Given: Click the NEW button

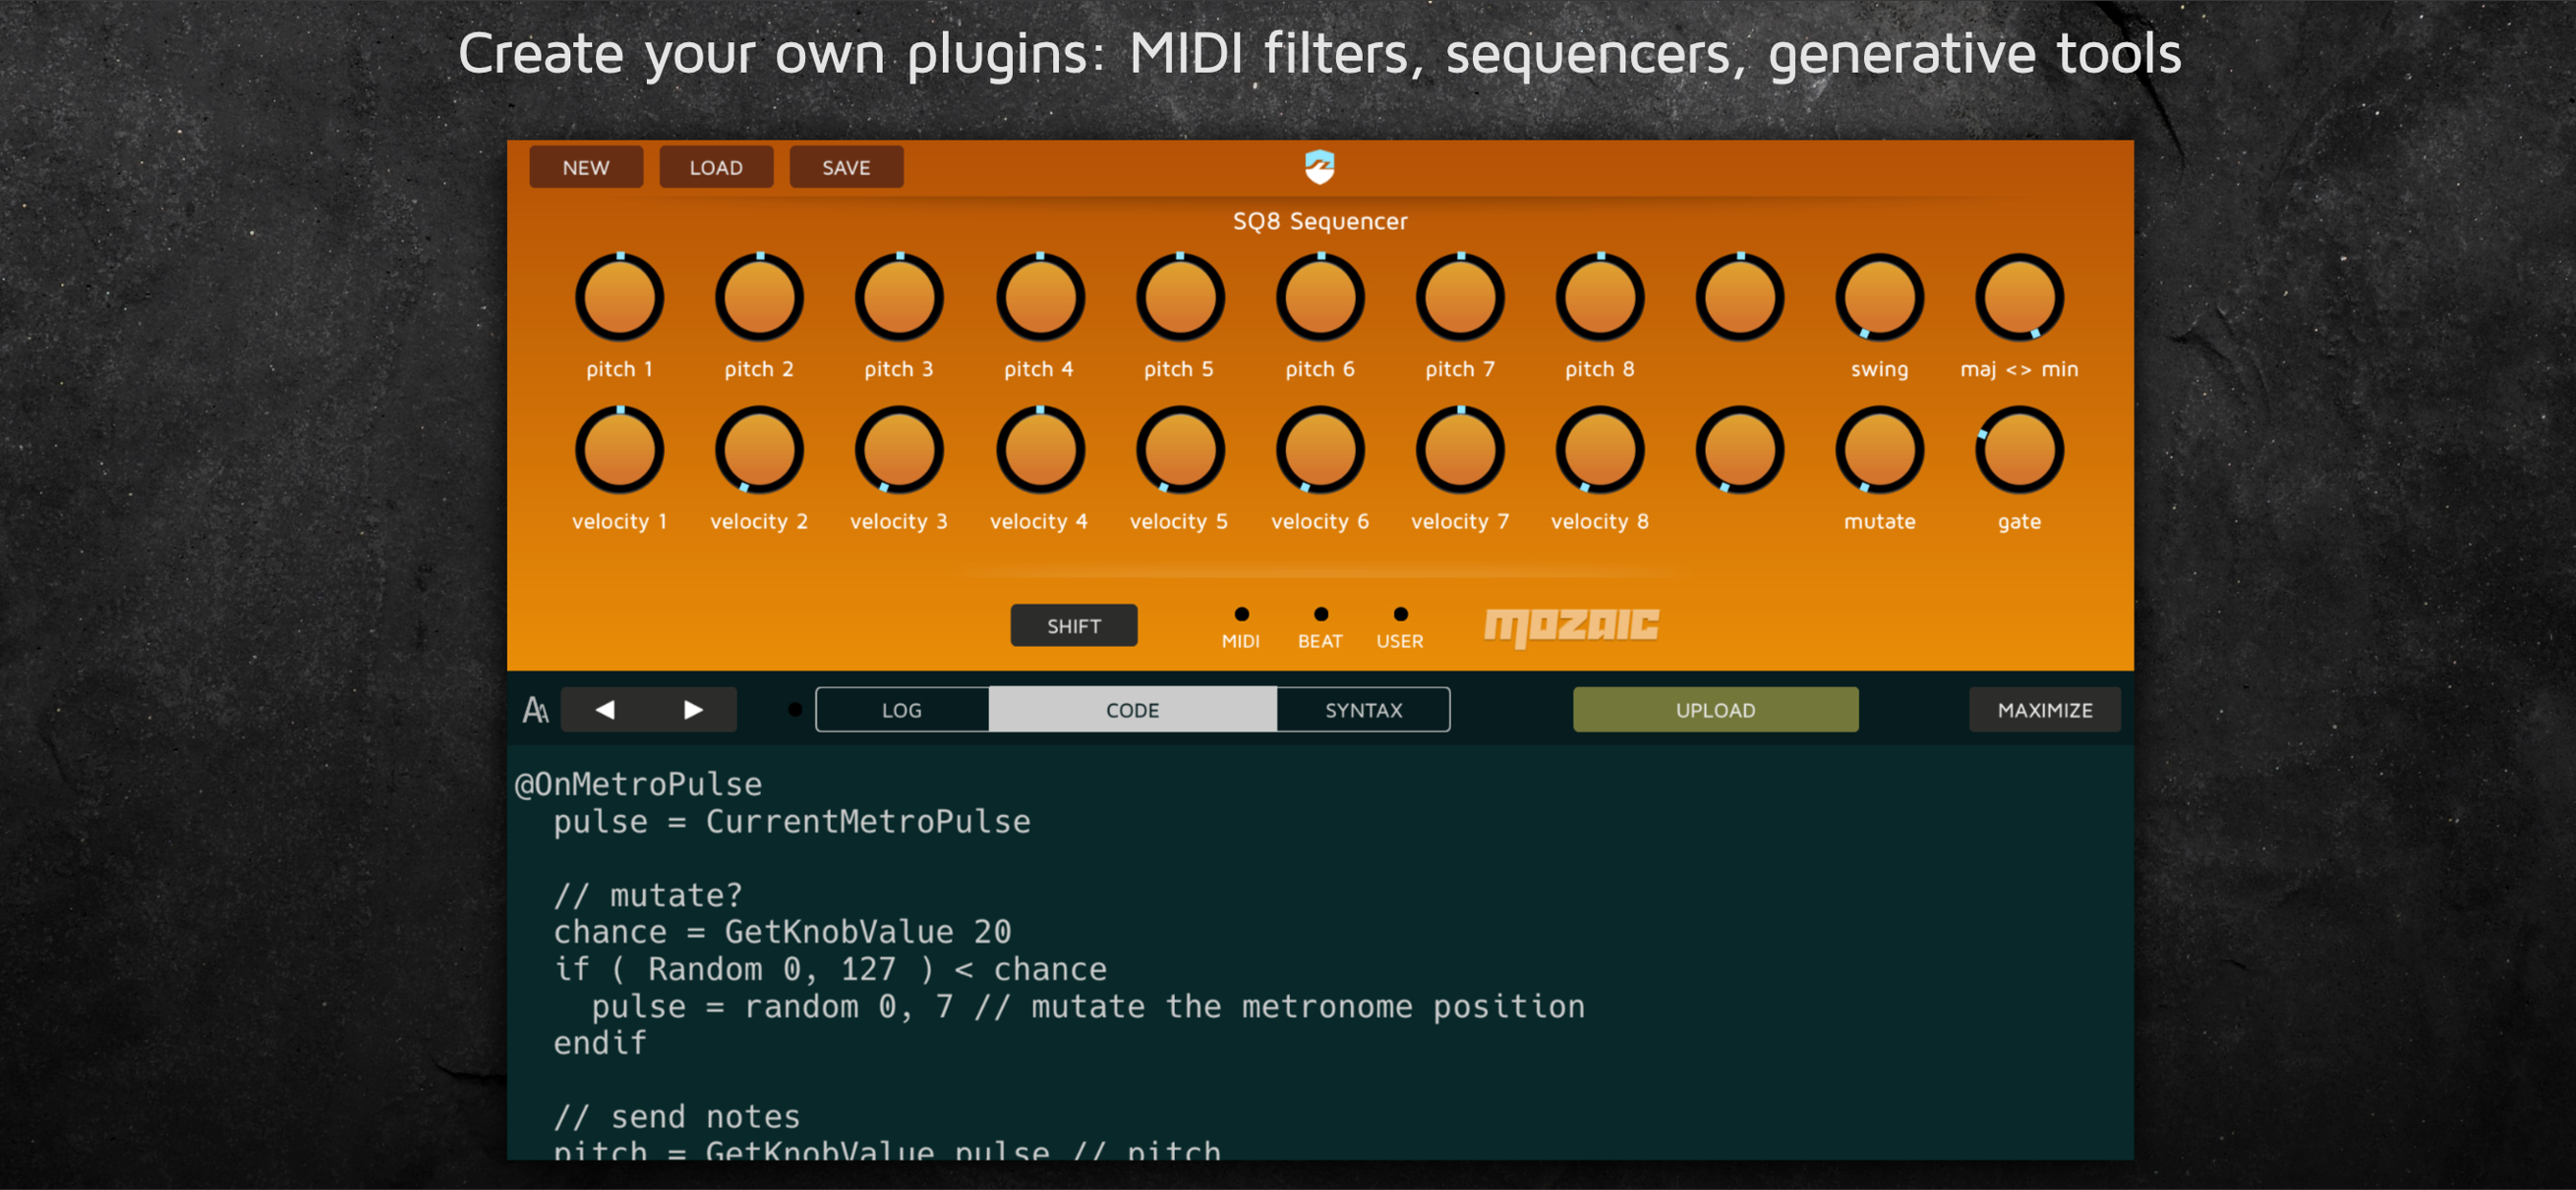Looking at the screenshot, I should pos(585,168).
